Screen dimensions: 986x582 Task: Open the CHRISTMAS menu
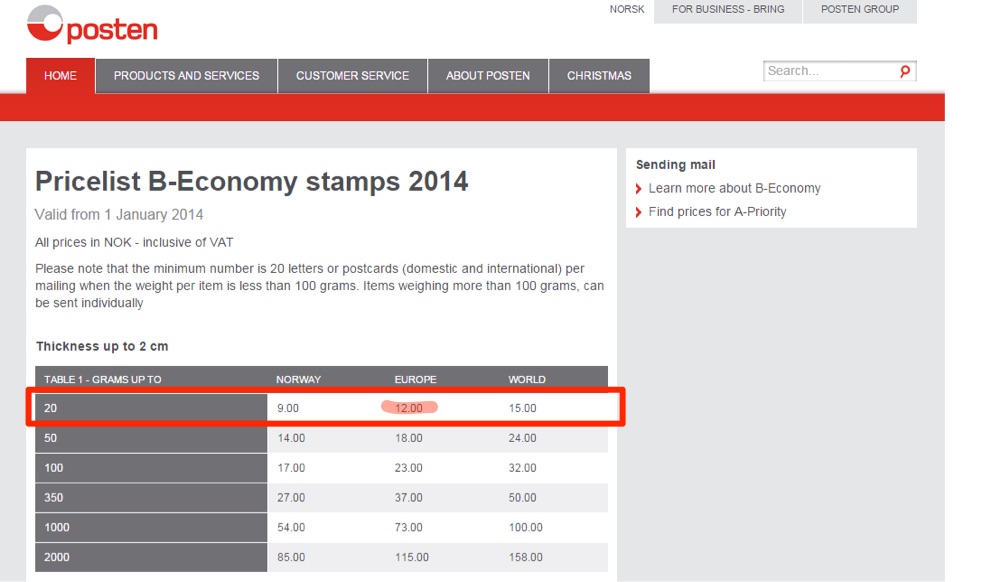599,75
